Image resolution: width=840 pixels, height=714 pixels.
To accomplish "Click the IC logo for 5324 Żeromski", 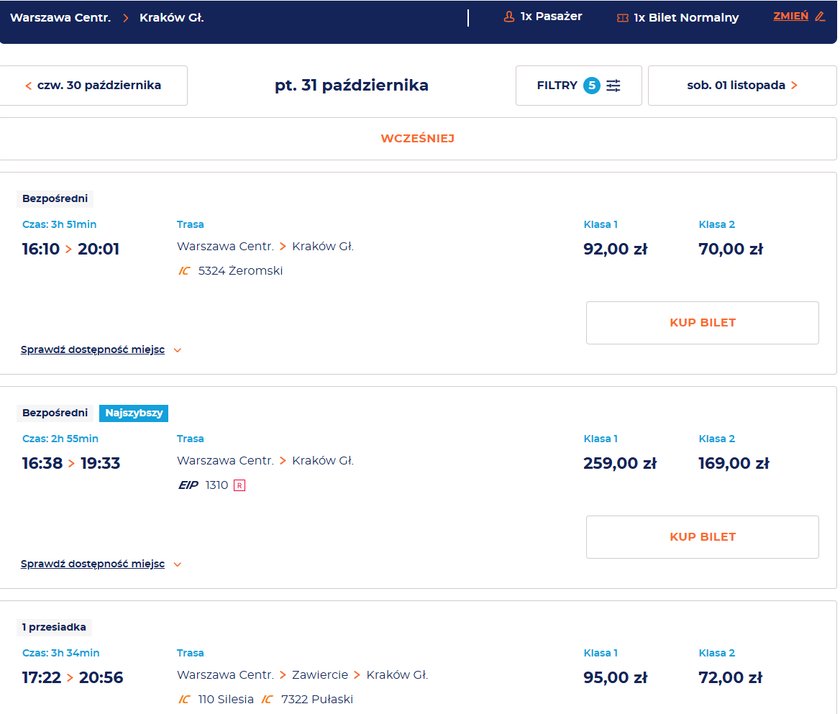I will tap(184, 271).
